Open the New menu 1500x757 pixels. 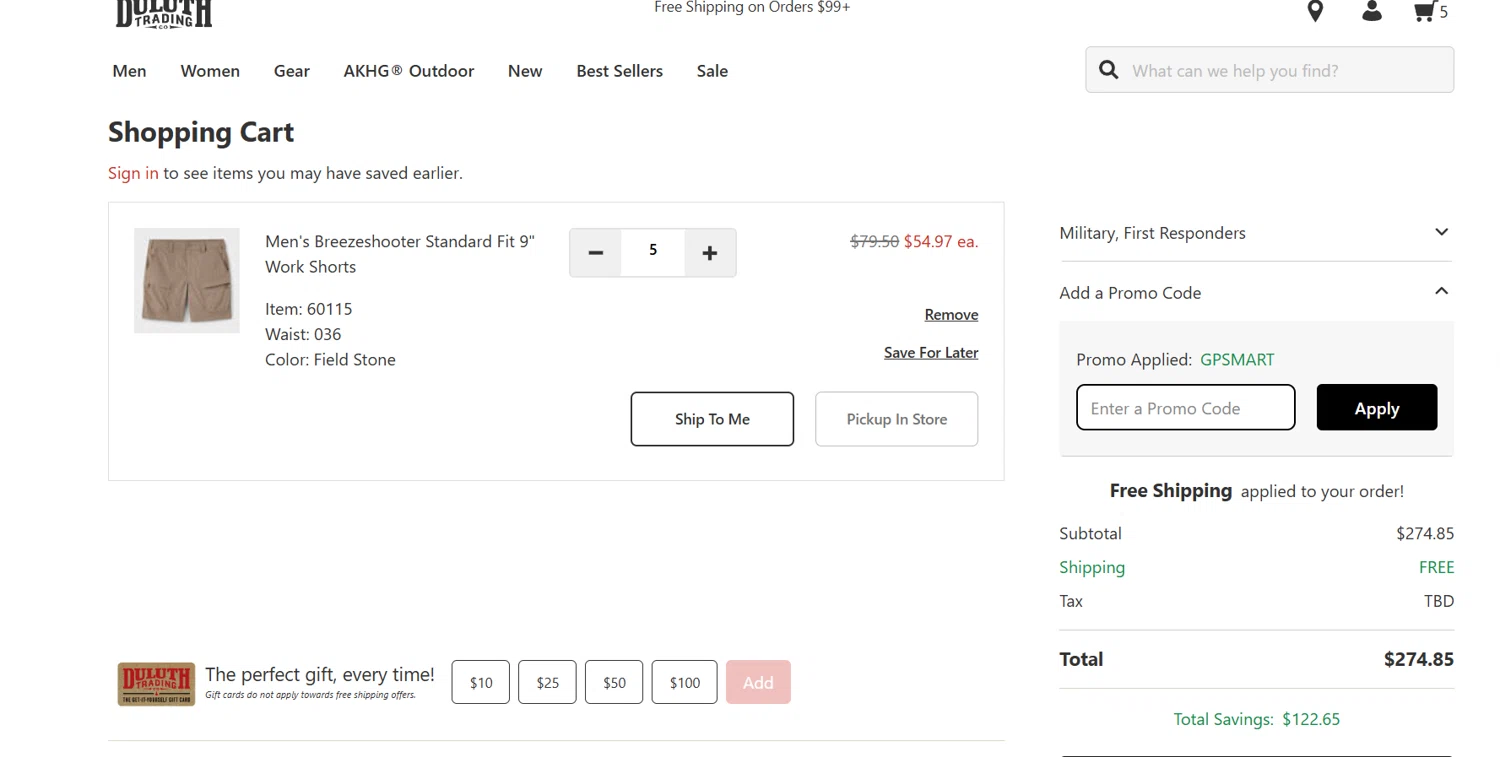[525, 71]
